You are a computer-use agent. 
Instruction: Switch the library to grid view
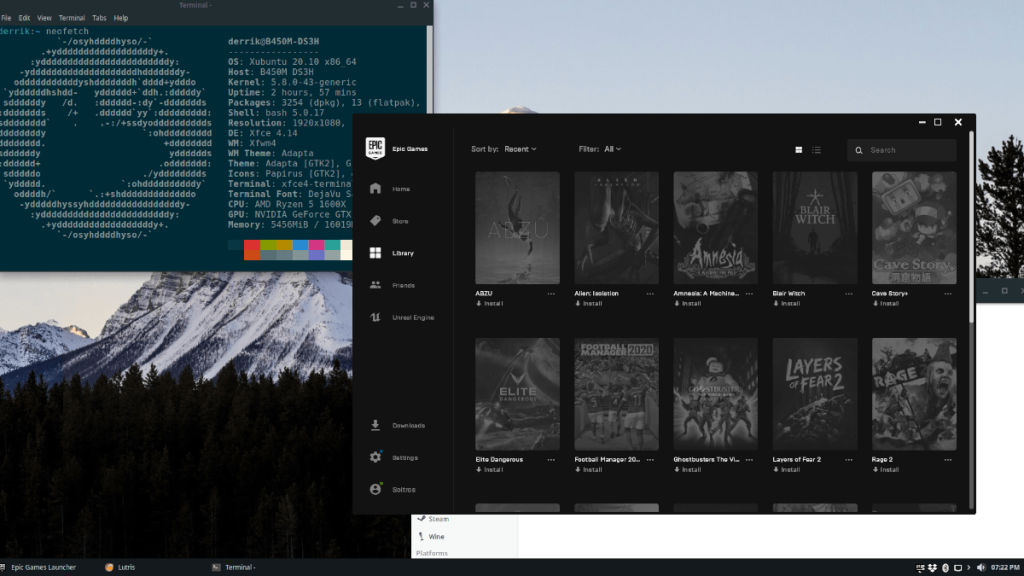click(797, 149)
